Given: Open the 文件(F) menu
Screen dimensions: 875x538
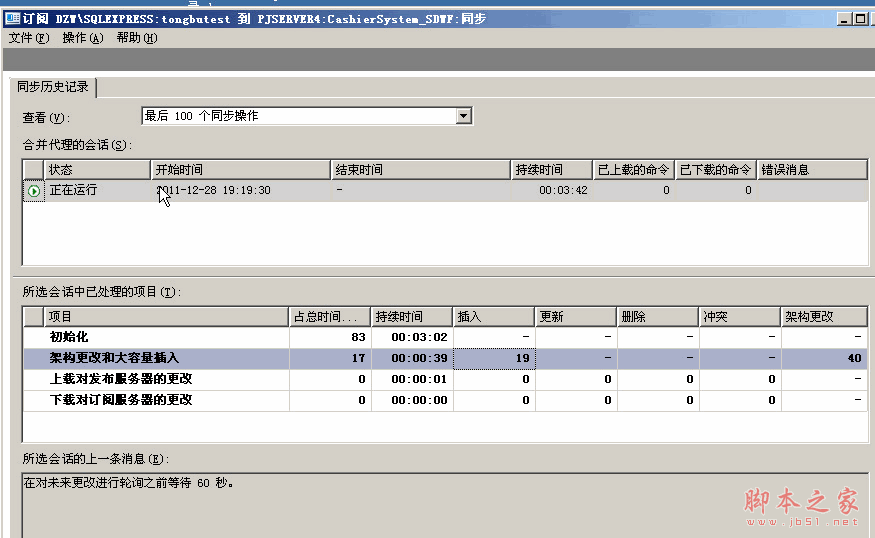Looking at the screenshot, I should (x=28, y=38).
